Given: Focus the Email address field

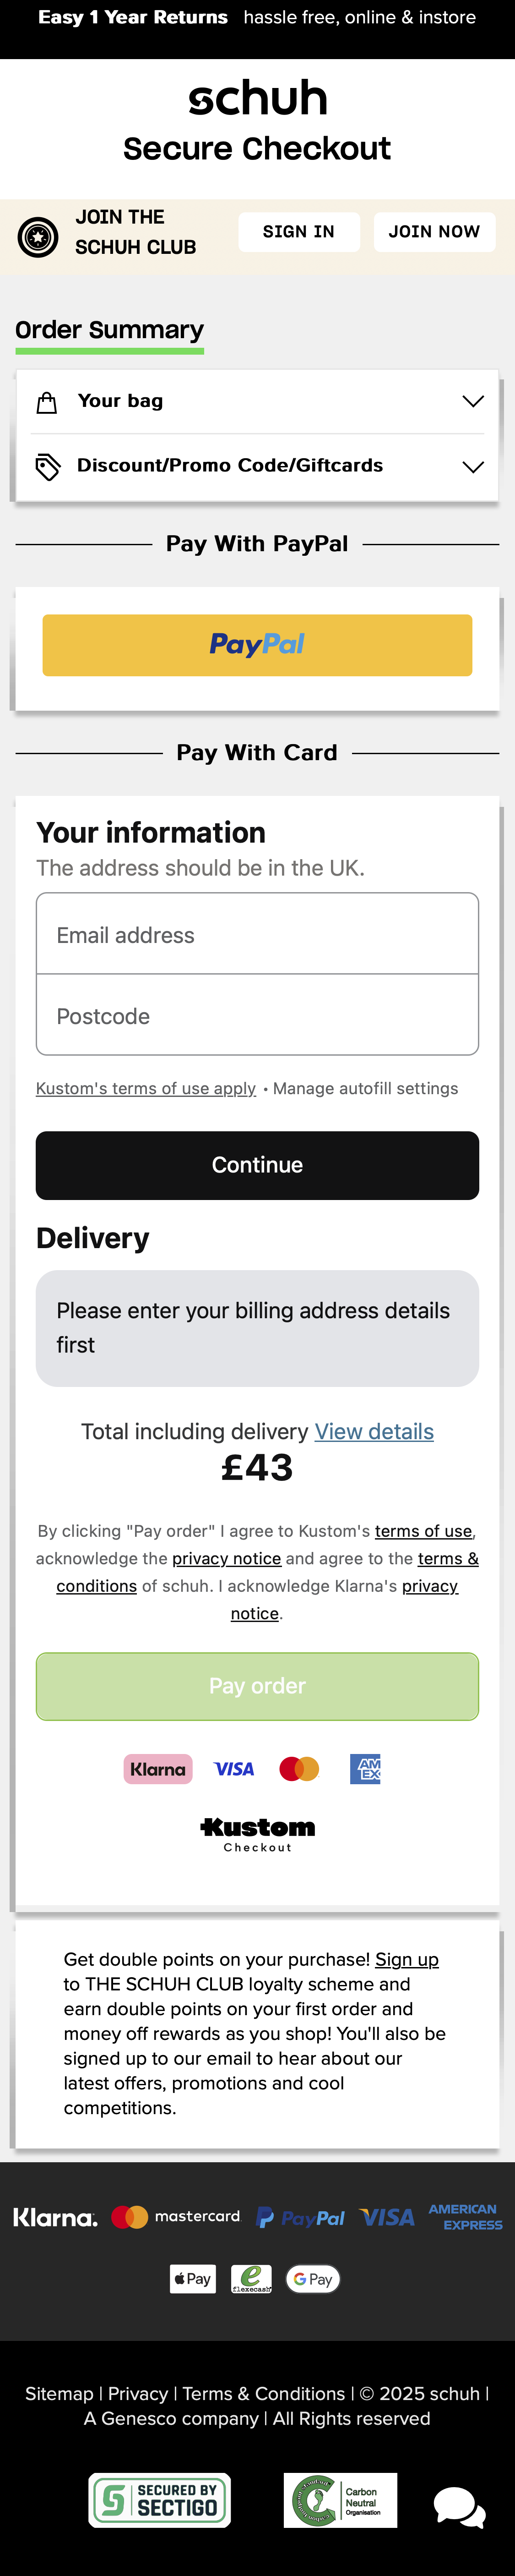Looking at the screenshot, I should coord(257,935).
